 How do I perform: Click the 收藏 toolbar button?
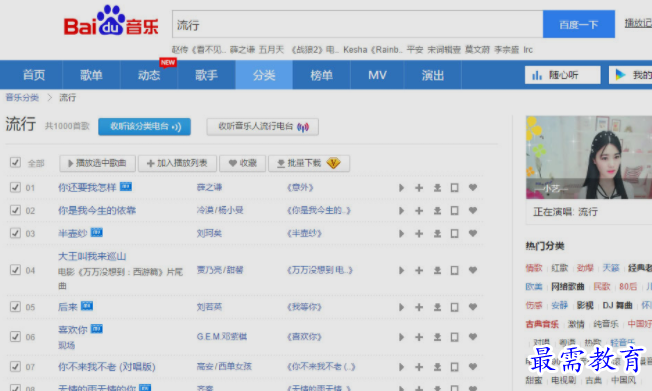tap(243, 163)
